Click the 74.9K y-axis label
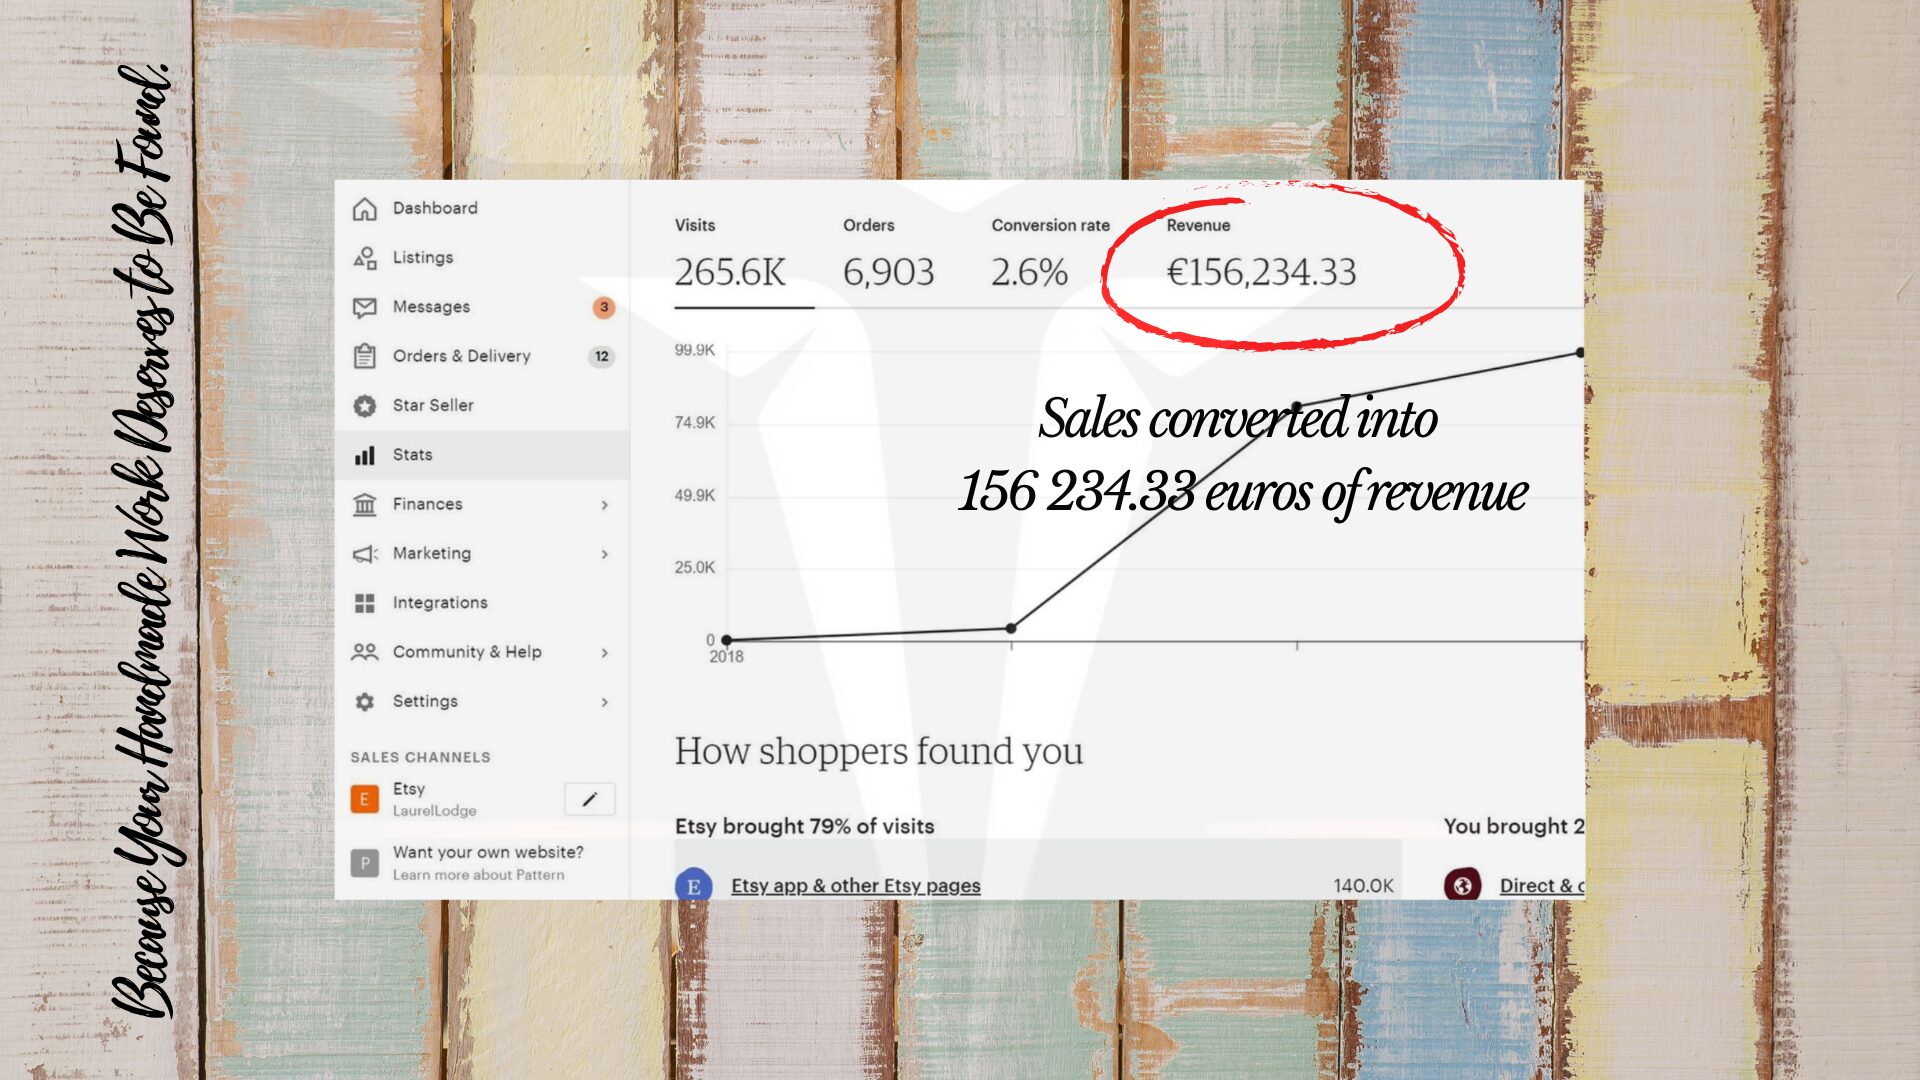 pos(694,423)
